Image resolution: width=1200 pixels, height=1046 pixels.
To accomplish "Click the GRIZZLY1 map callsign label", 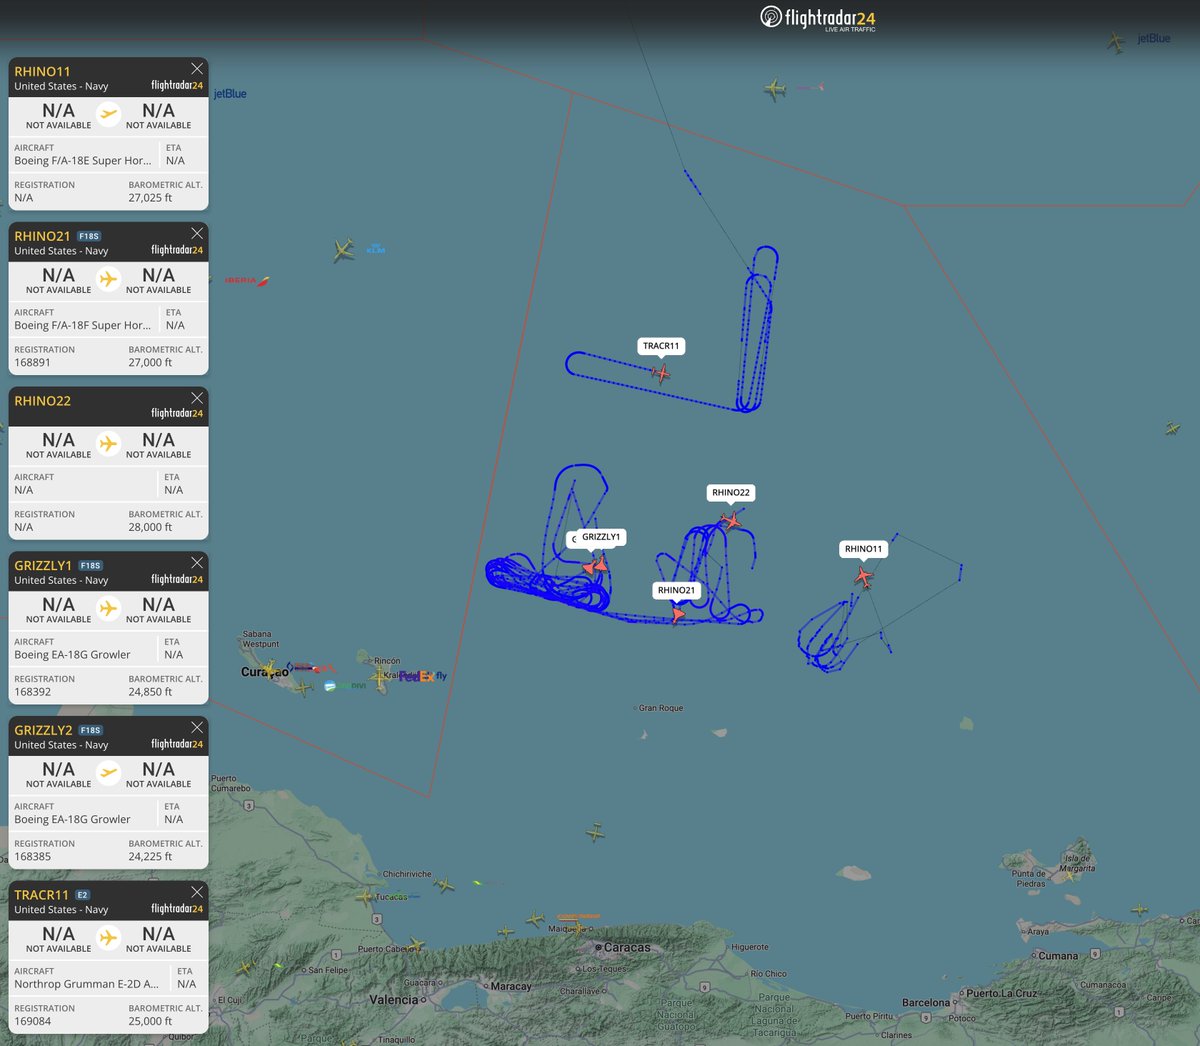I will click(601, 537).
